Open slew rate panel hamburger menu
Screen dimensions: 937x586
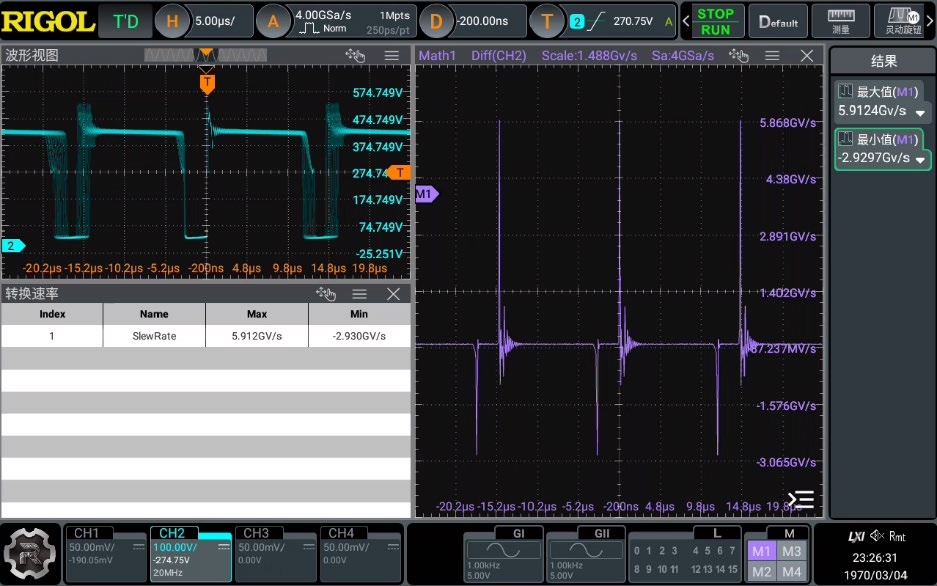(x=359, y=294)
